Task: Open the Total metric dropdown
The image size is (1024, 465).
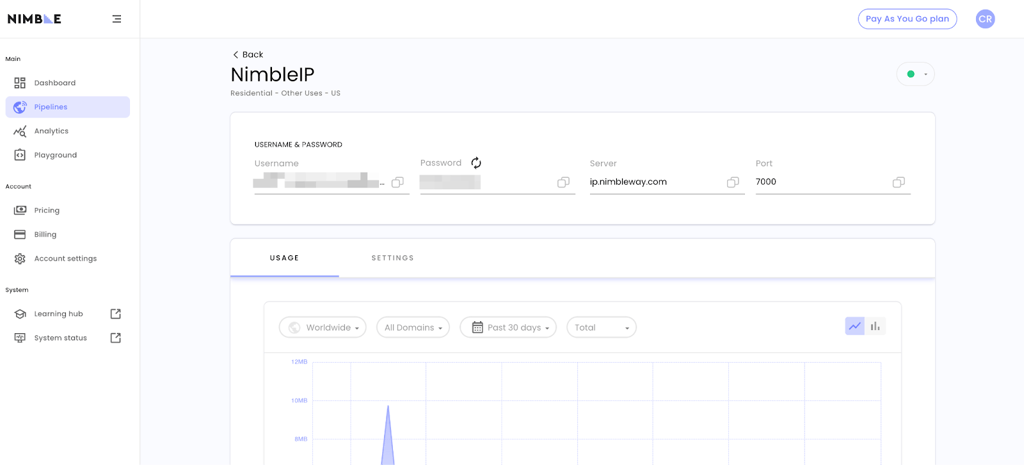Action: pyautogui.click(x=601, y=327)
